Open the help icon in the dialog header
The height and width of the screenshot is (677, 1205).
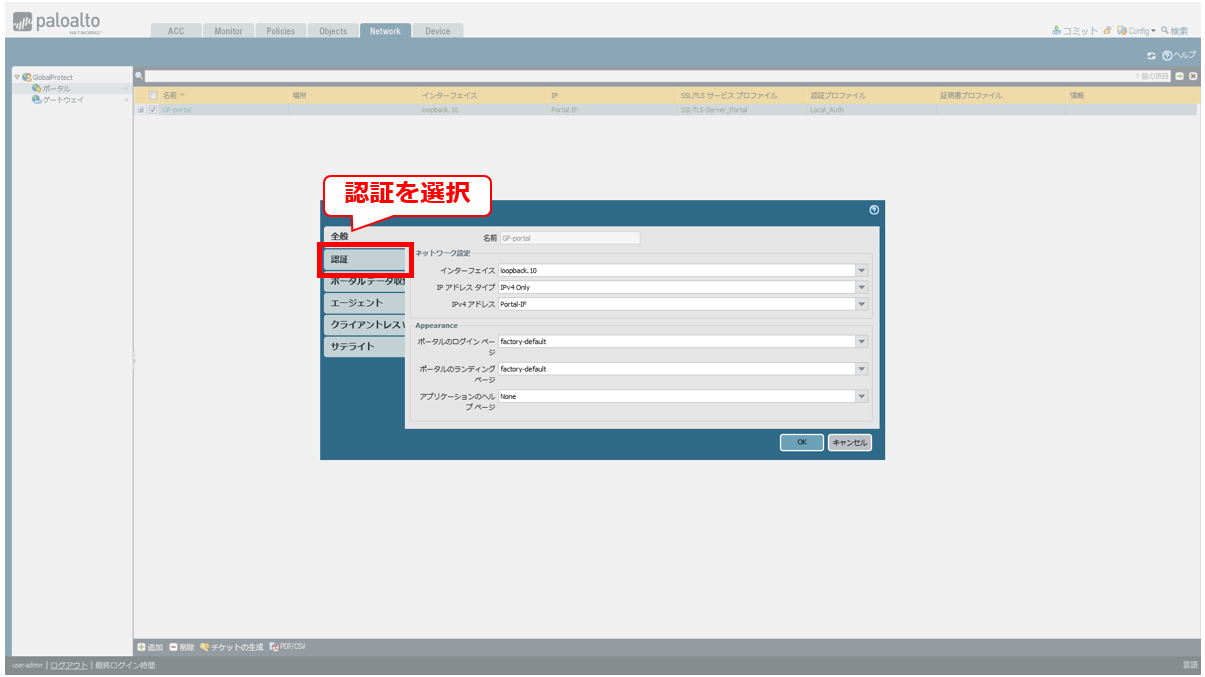(x=874, y=210)
